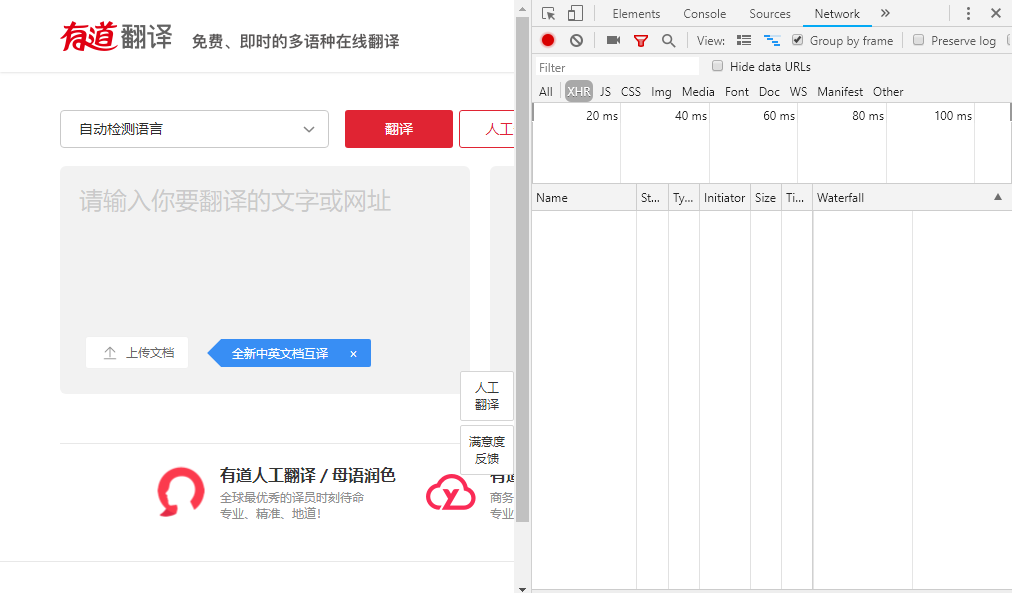Click the Youdao Translate logo
The height and width of the screenshot is (593, 1012).
116,36
